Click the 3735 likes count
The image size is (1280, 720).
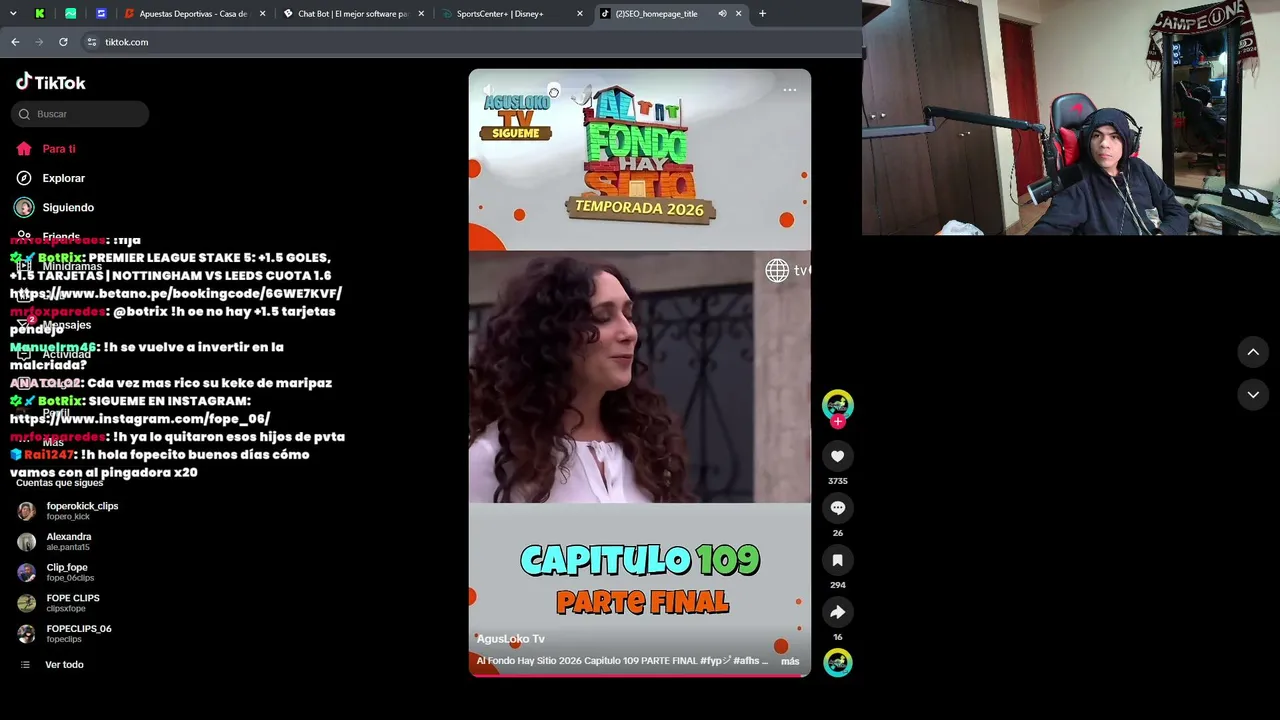click(838, 481)
